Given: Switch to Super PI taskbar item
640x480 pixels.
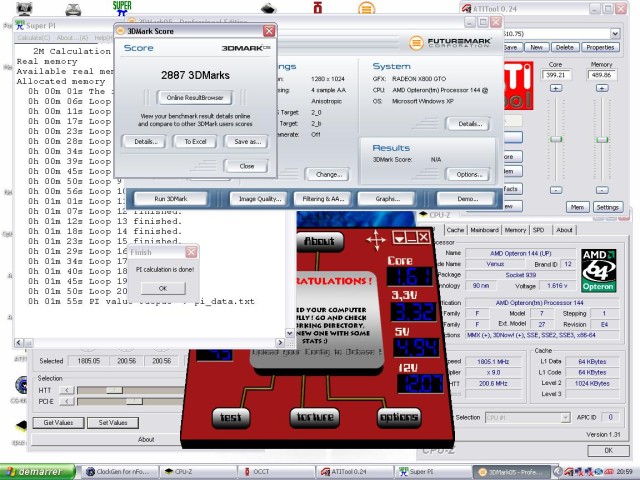Looking at the screenshot, I should click(x=431, y=472).
